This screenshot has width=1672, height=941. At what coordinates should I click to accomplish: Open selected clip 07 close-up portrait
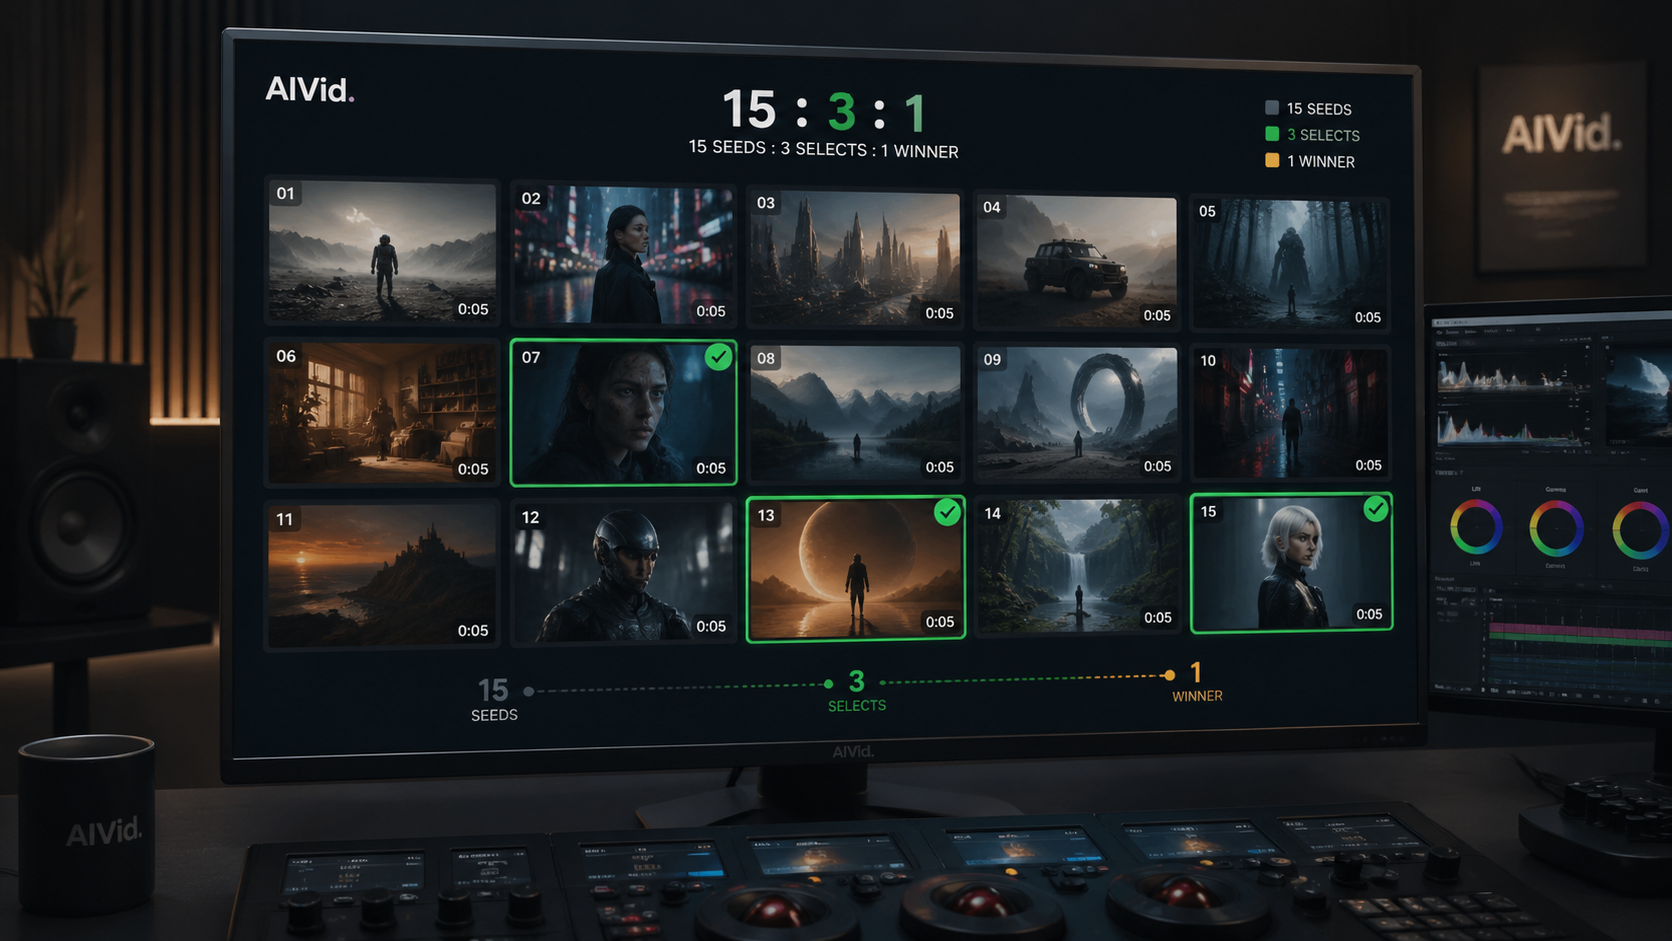(x=623, y=412)
